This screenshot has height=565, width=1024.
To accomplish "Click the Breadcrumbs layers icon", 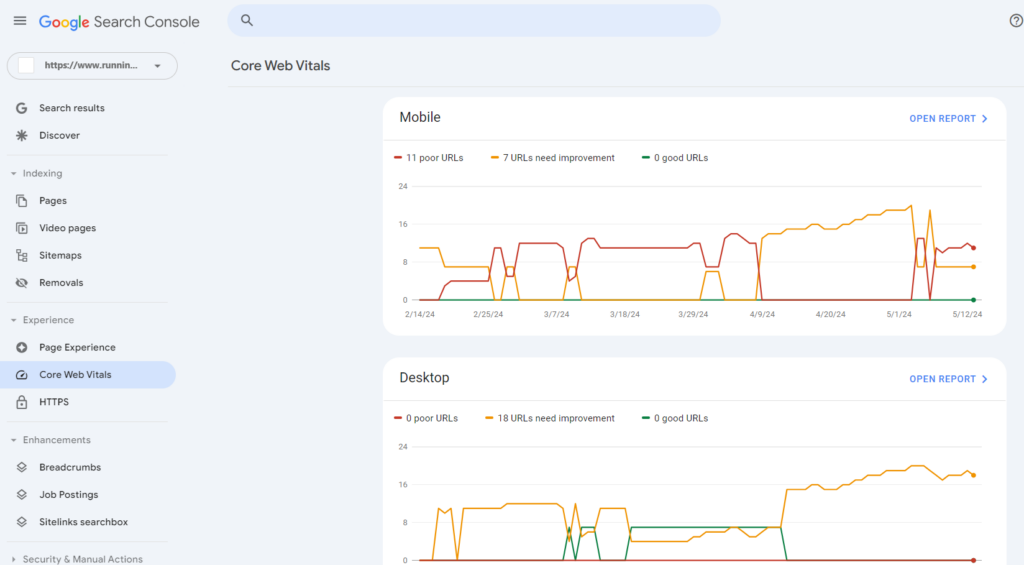I will (x=22, y=467).
